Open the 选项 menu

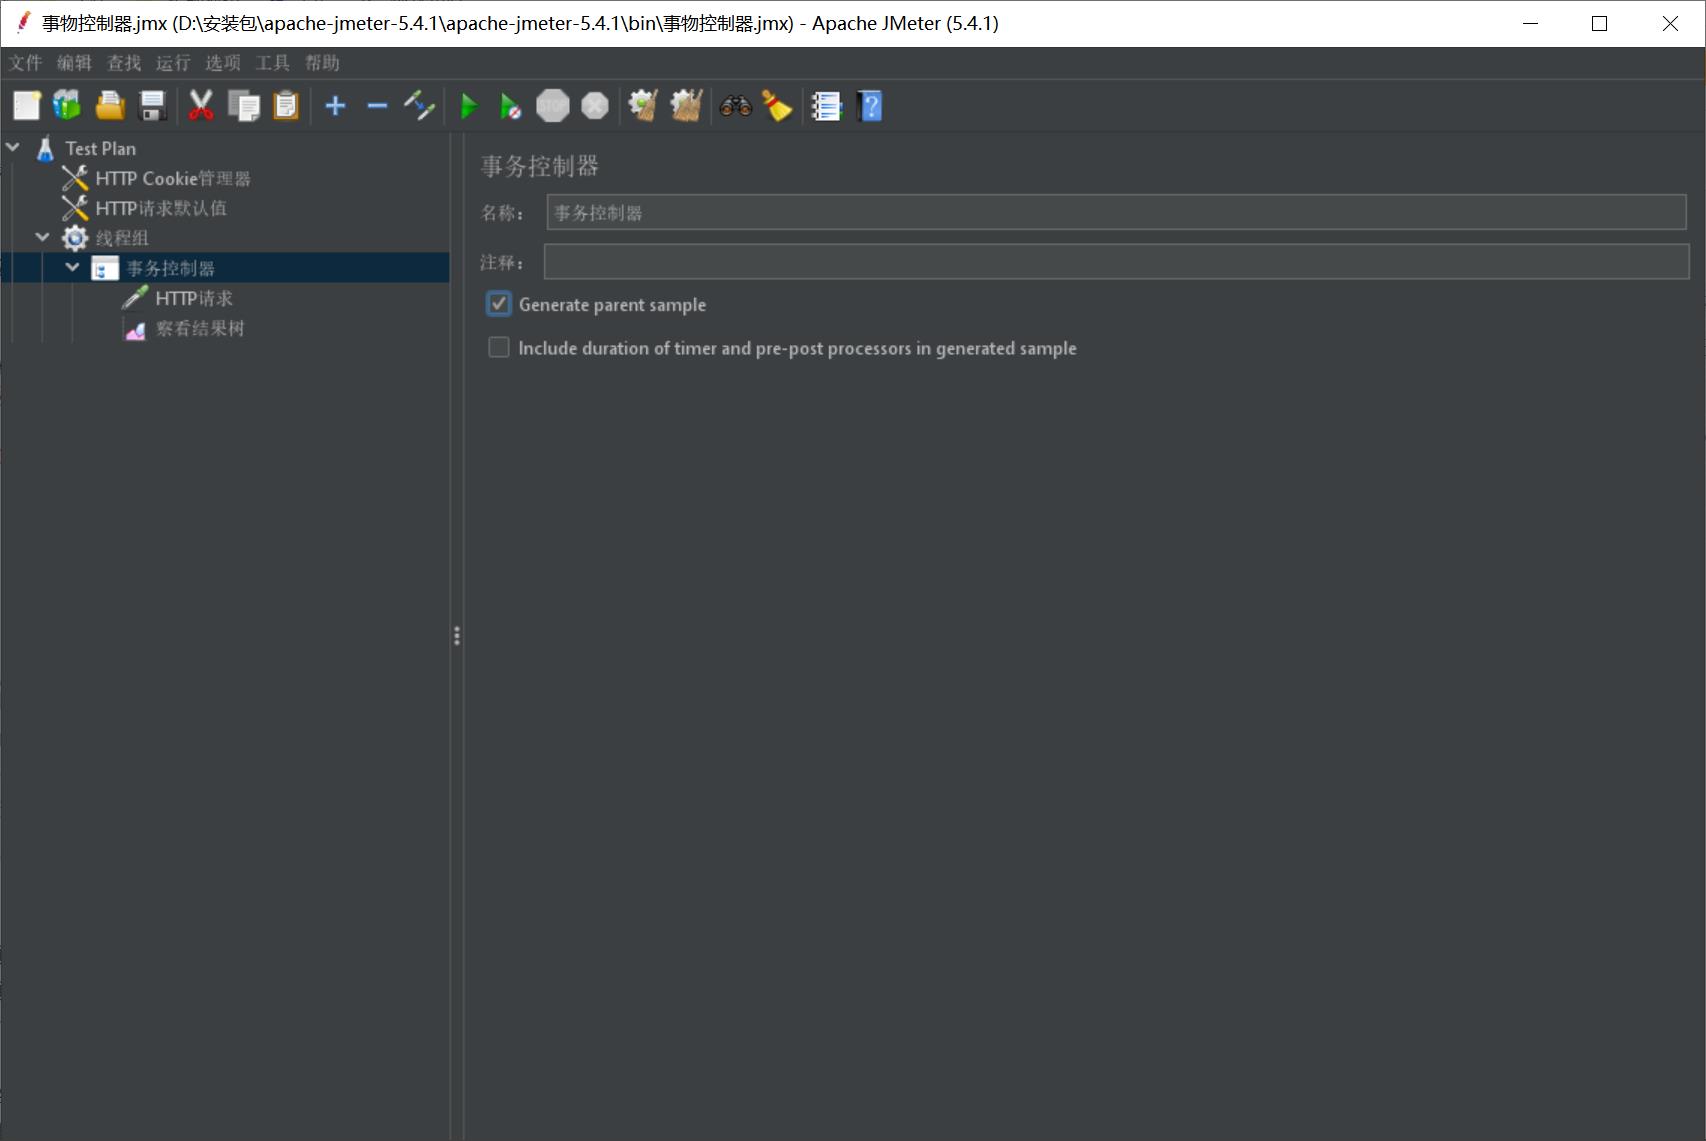[223, 63]
